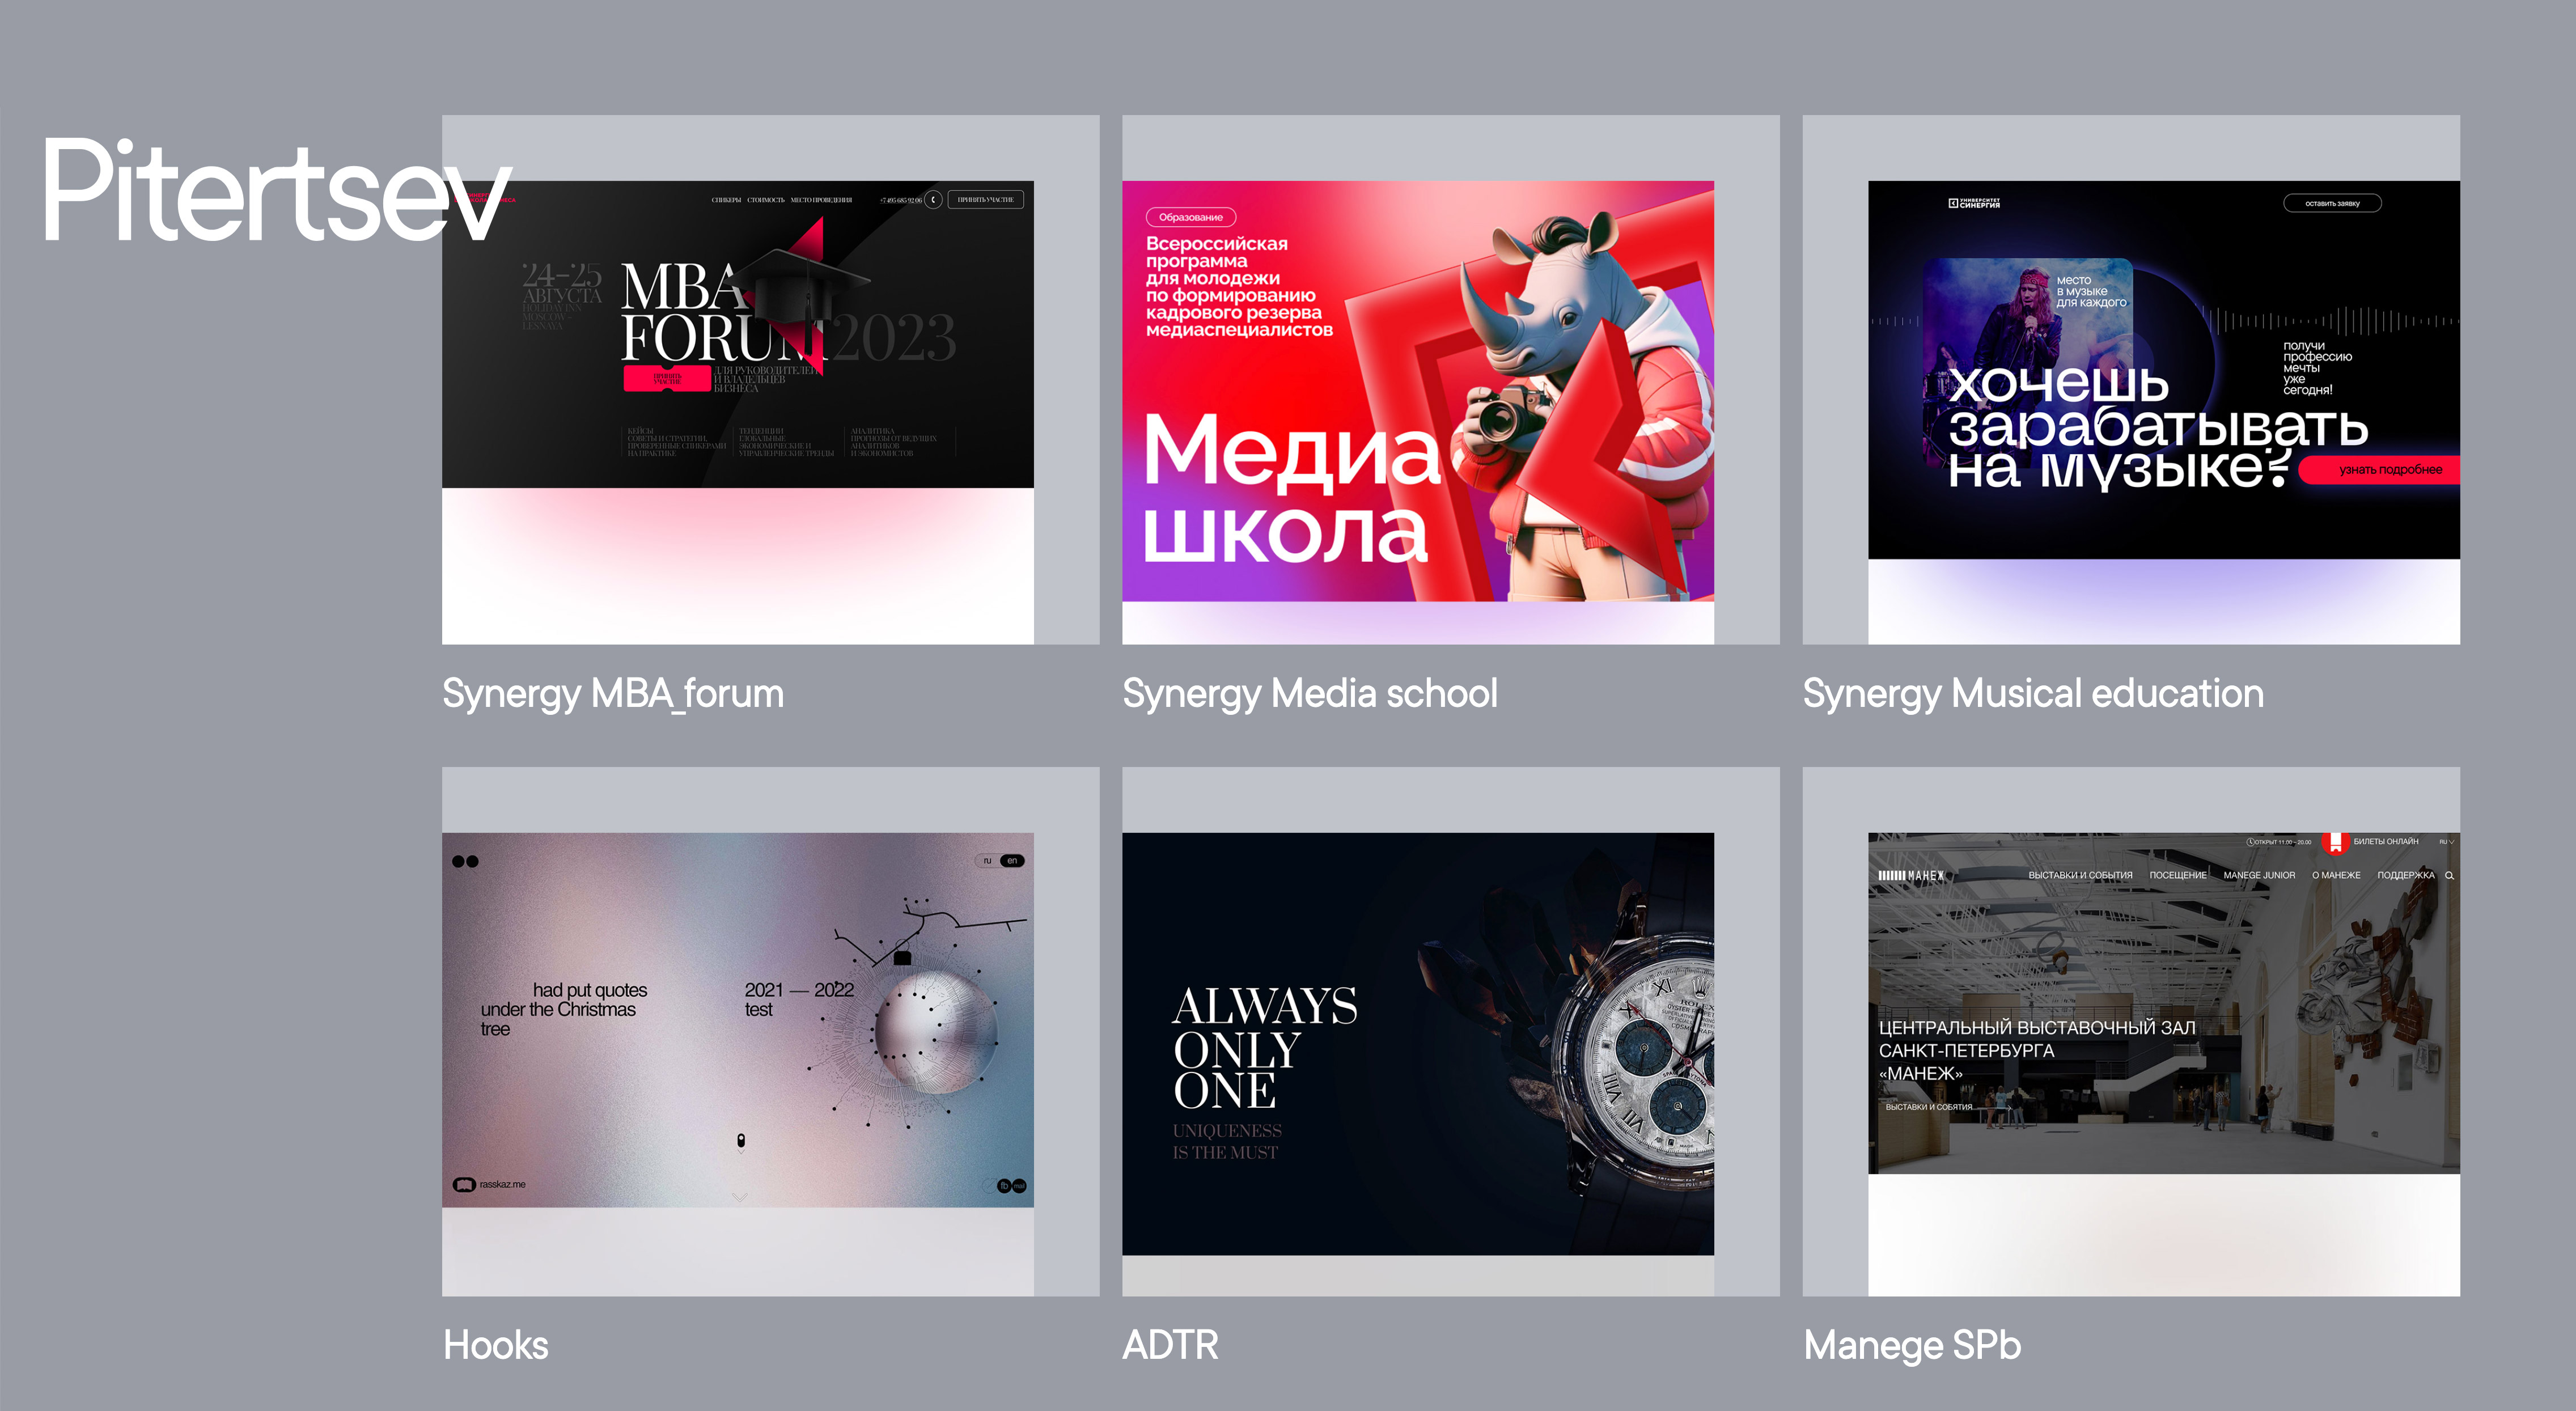2576x1411 pixels.
Task: Open the Manege SPb project thumbnail
Action: (x=2131, y=1031)
